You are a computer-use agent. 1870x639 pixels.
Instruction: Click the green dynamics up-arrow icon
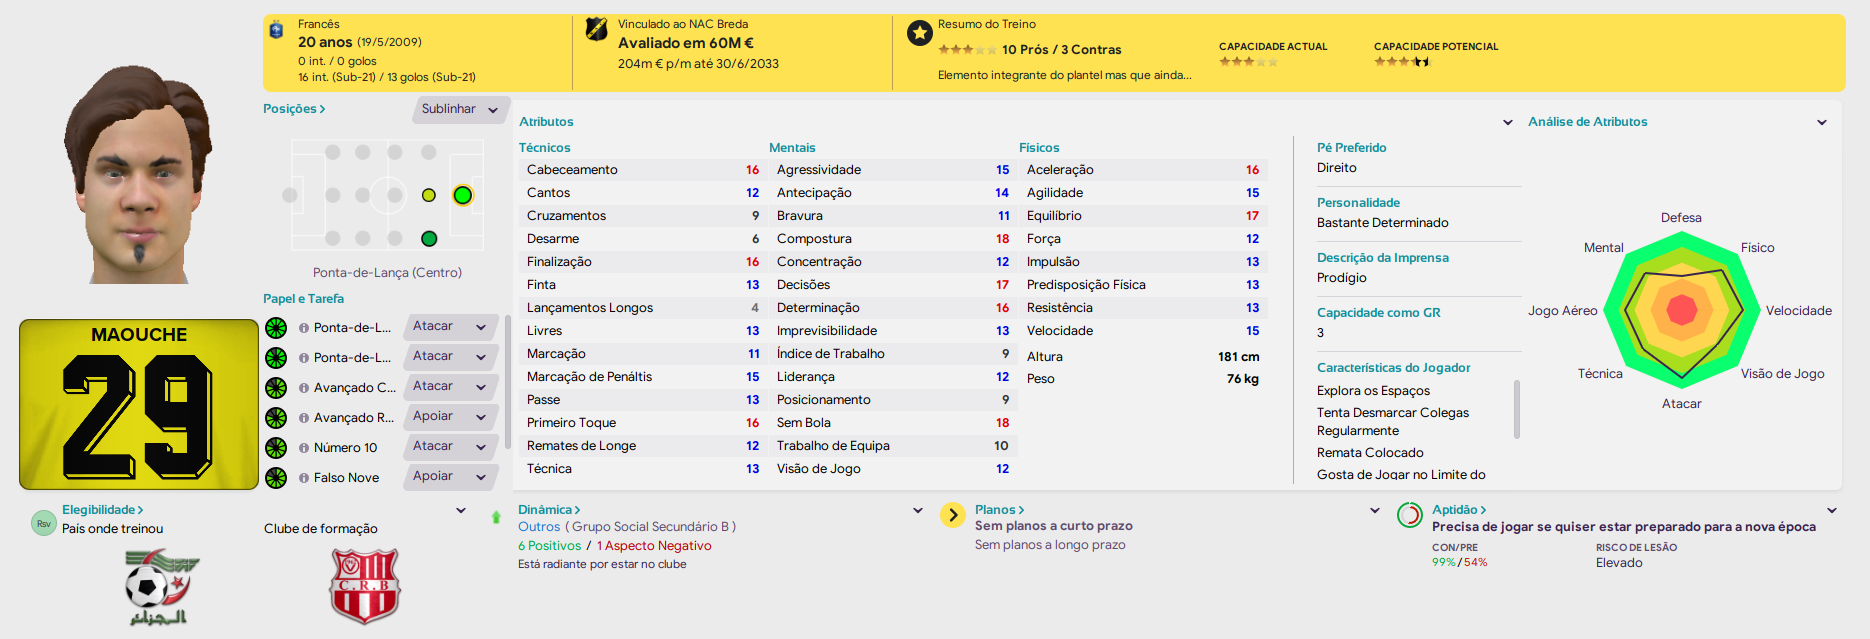pos(496,517)
